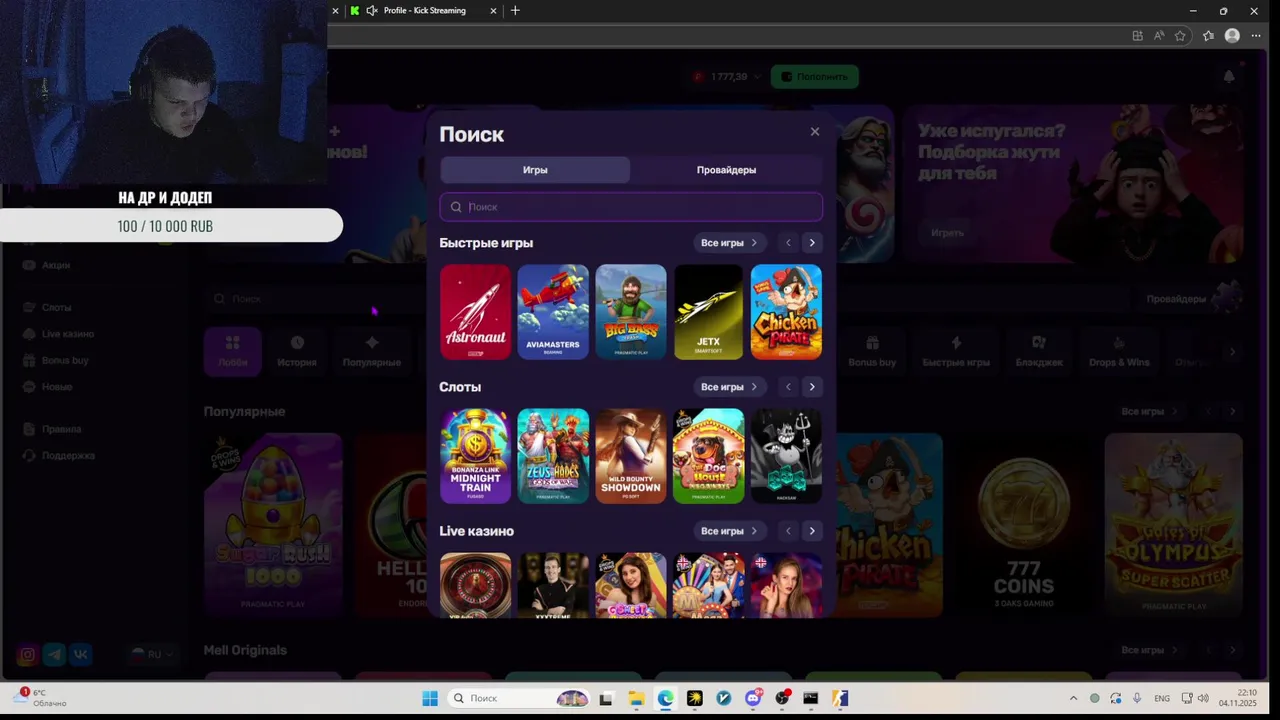The width and height of the screenshot is (1280, 720).
Task: Open browser profile avatar
Action: [1232, 36]
